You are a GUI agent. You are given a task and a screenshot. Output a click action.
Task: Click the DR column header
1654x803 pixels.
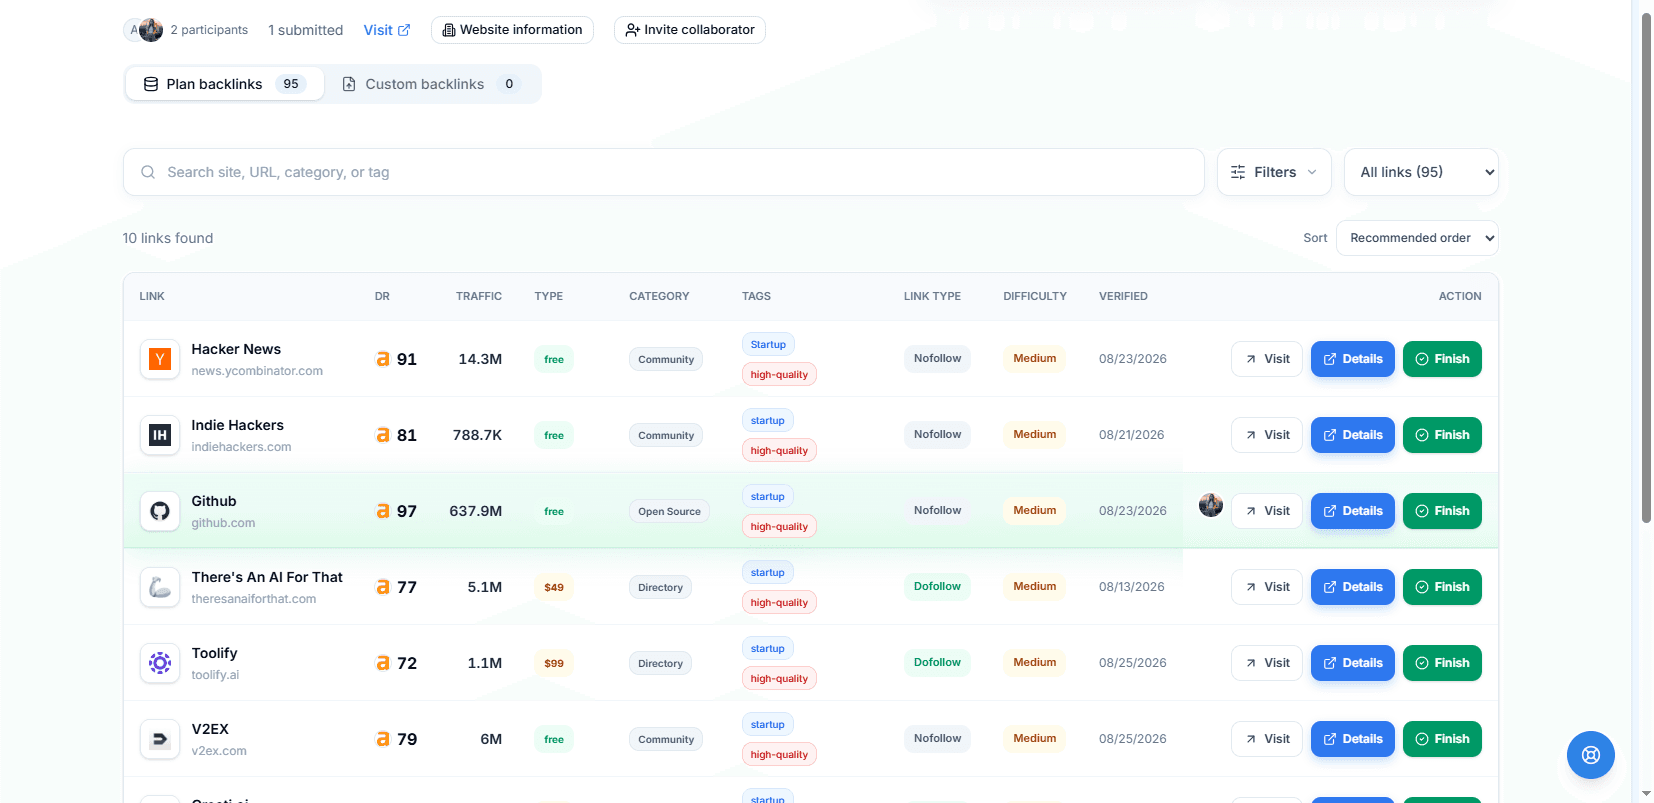(382, 296)
